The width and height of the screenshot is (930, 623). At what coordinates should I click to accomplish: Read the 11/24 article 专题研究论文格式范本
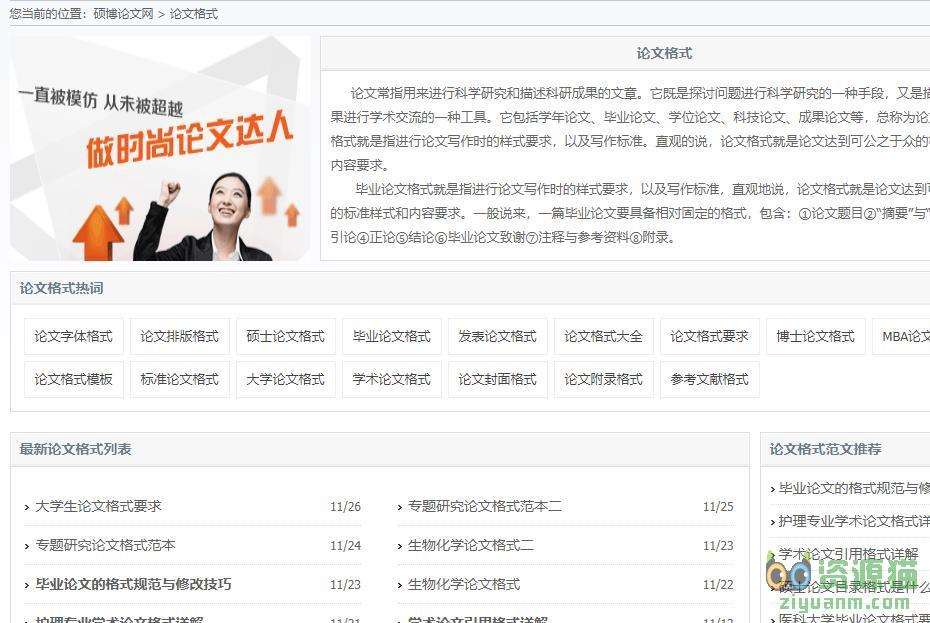point(106,545)
